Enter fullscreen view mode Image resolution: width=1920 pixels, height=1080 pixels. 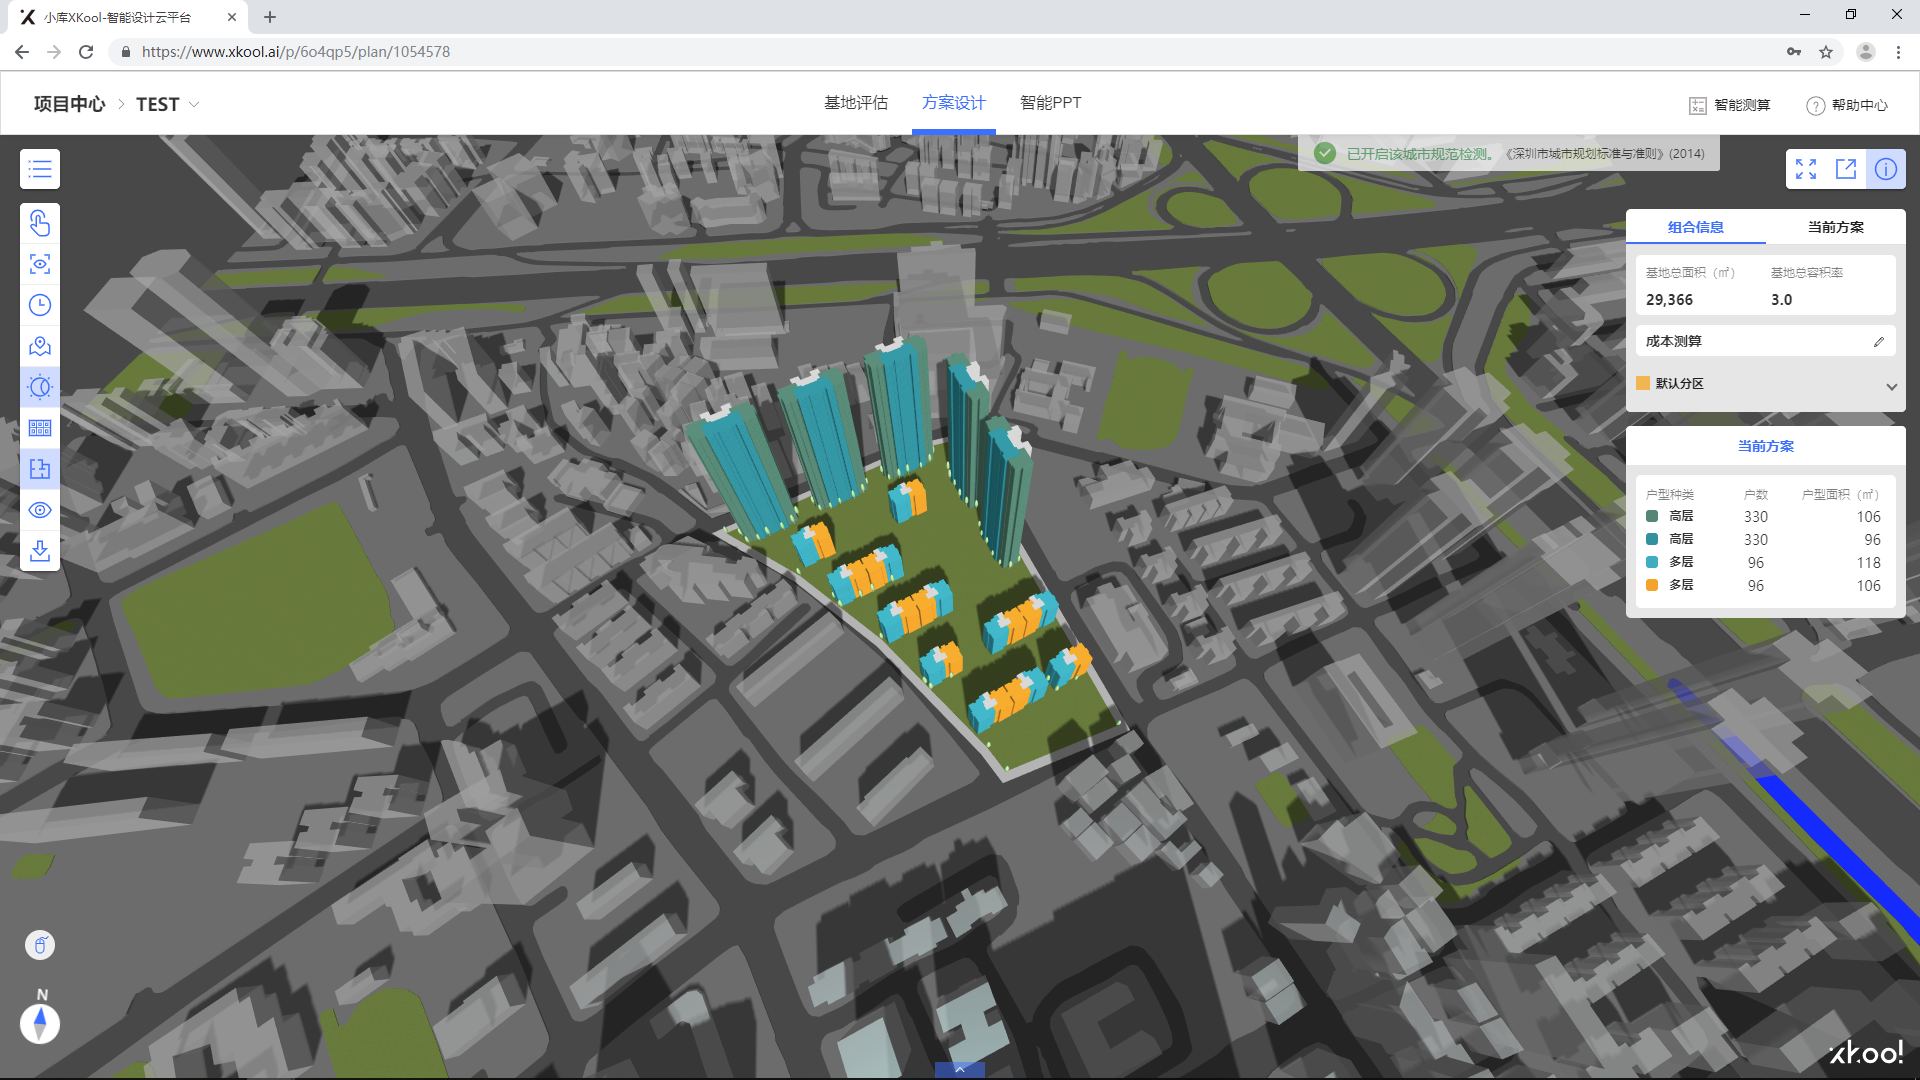(1806, 169)
